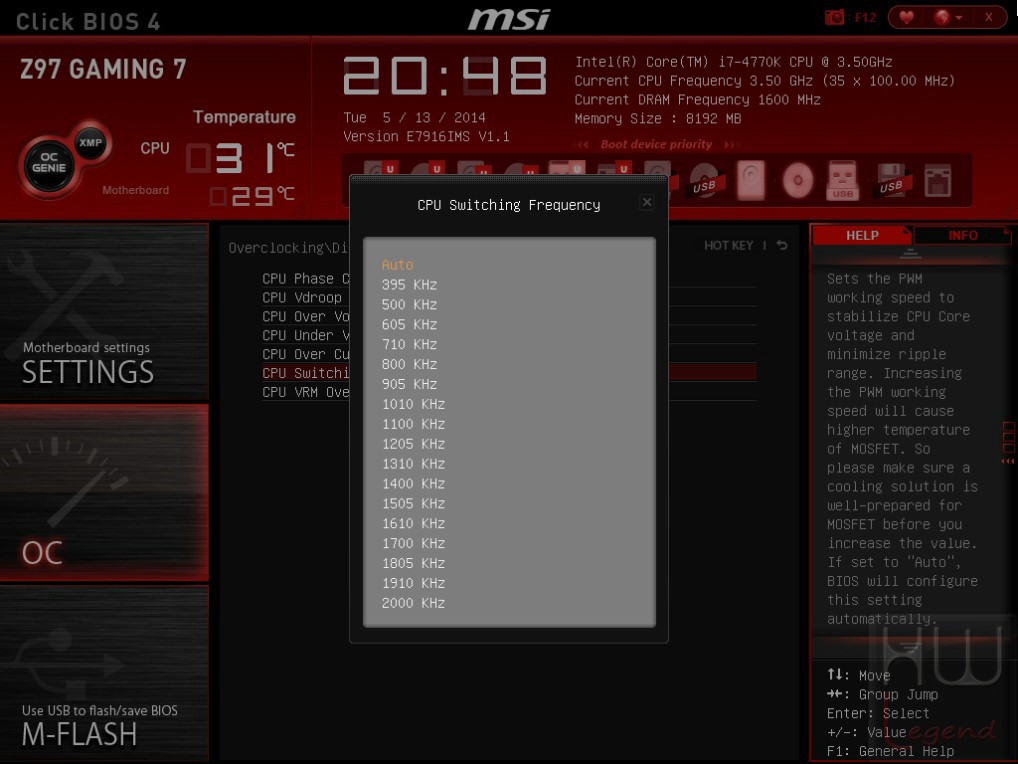This screenshot has height=764, width=1018.
Task: Pick 1700 KHz switching frequency
Action: tap(414, 543)
